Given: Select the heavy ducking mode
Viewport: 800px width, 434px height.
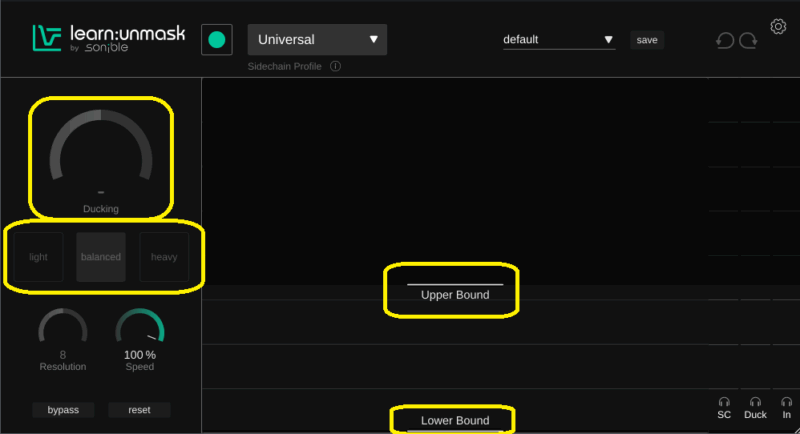Looking at the screenshot, I should pos(164,257).
